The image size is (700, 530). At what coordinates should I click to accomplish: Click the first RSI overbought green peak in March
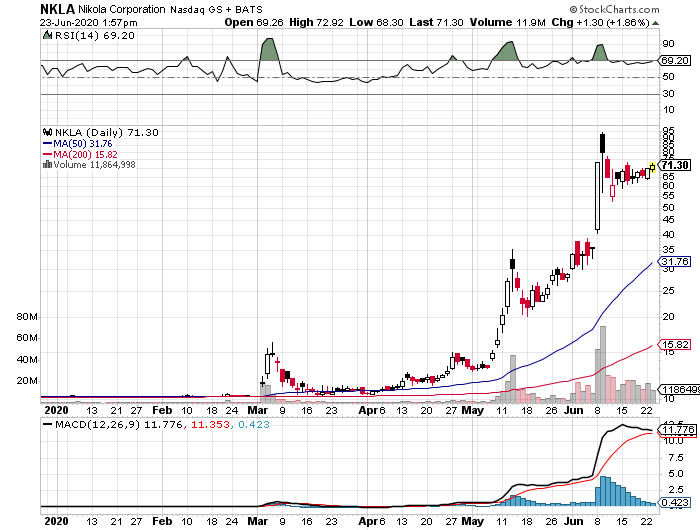click(269, 49)
